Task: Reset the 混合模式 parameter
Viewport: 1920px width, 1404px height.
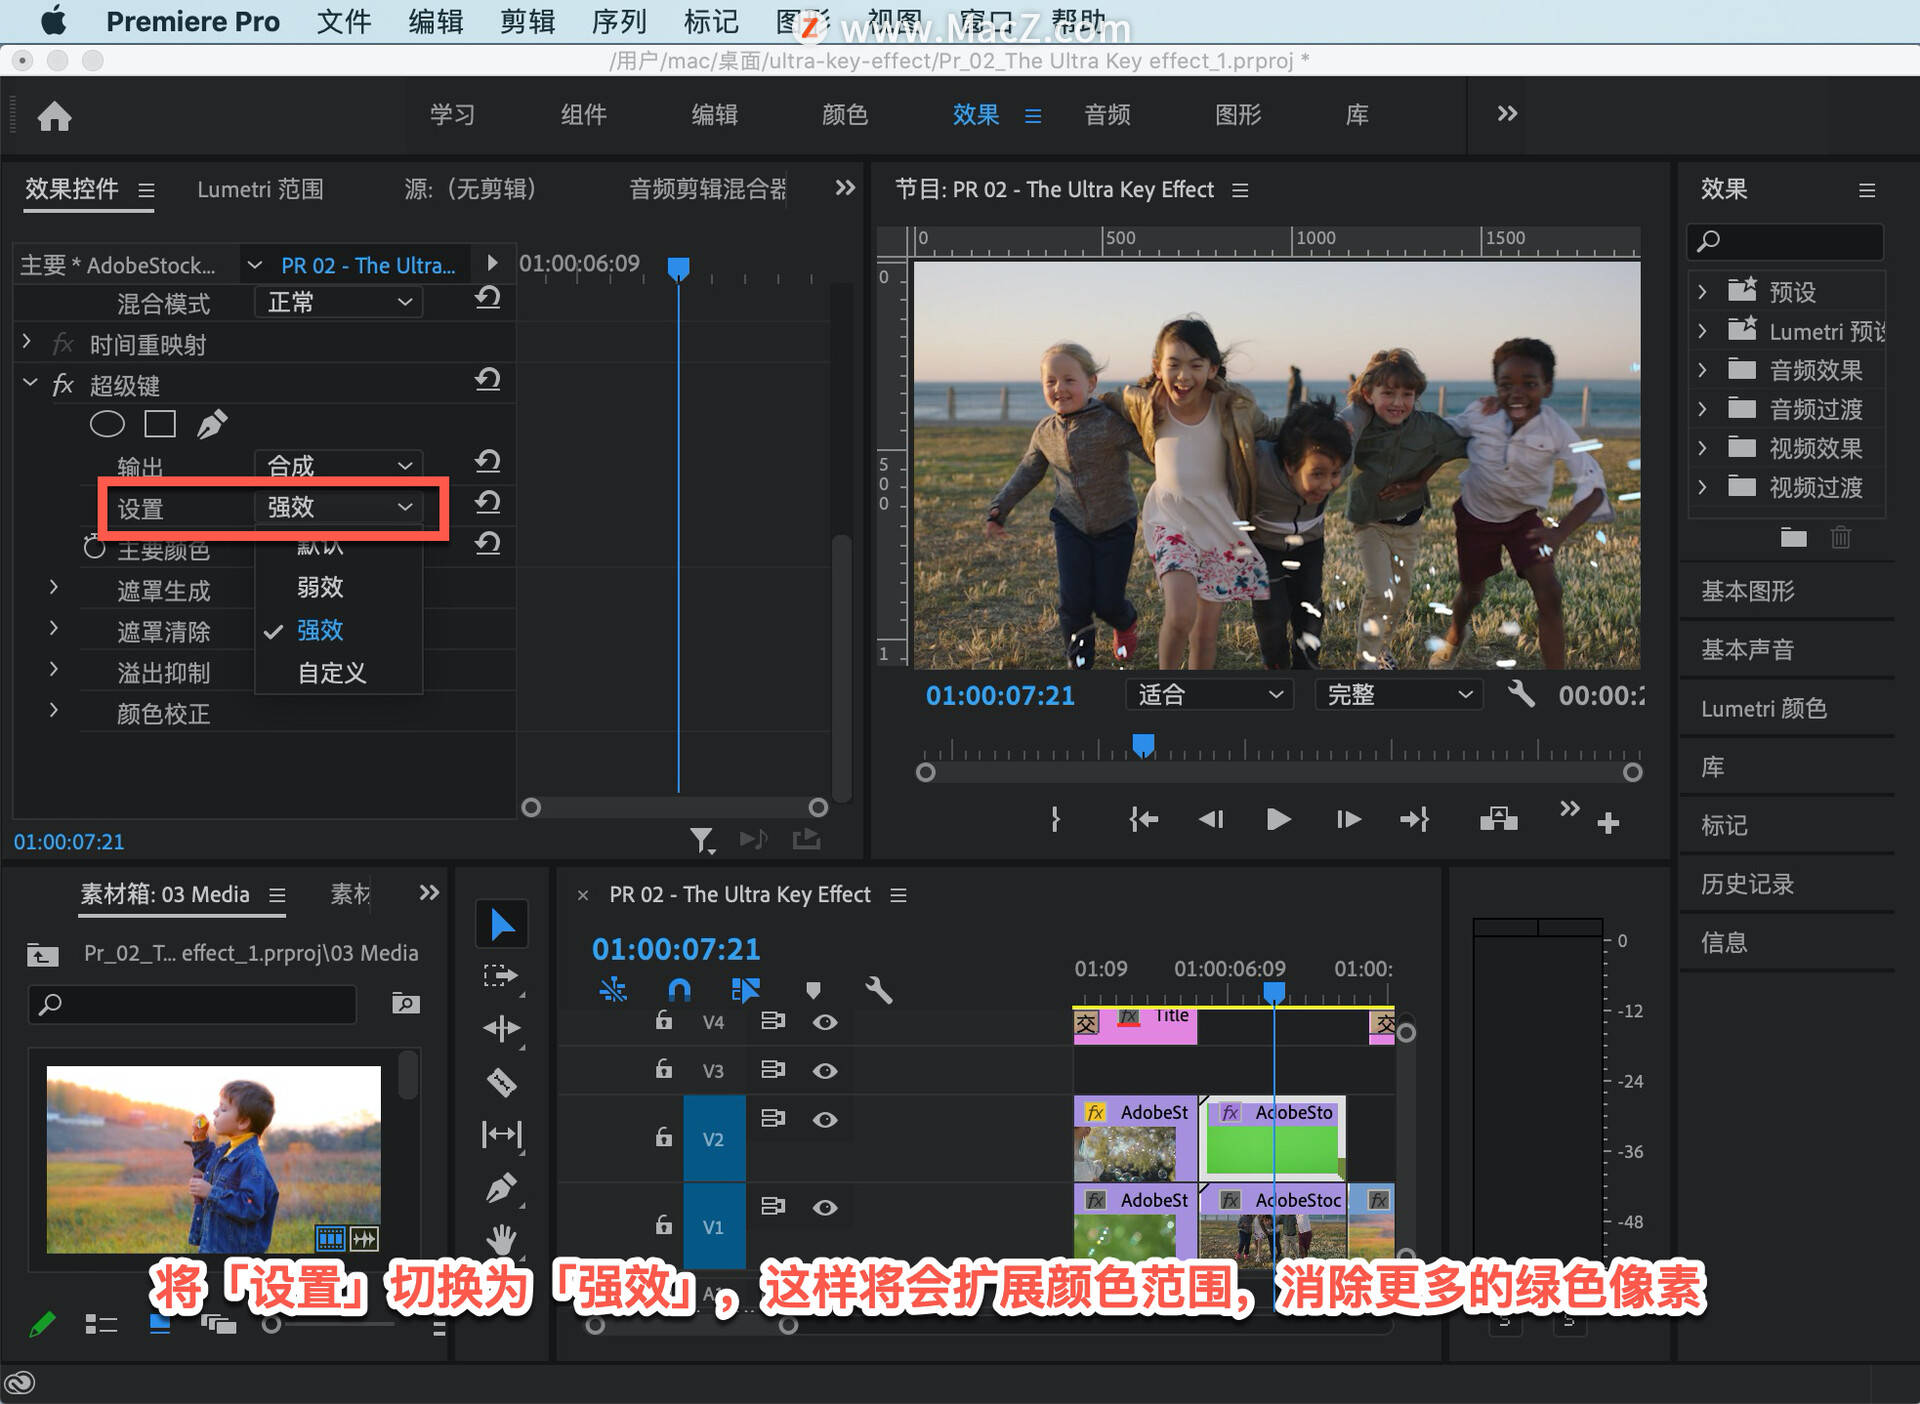Action: (487, 297)
